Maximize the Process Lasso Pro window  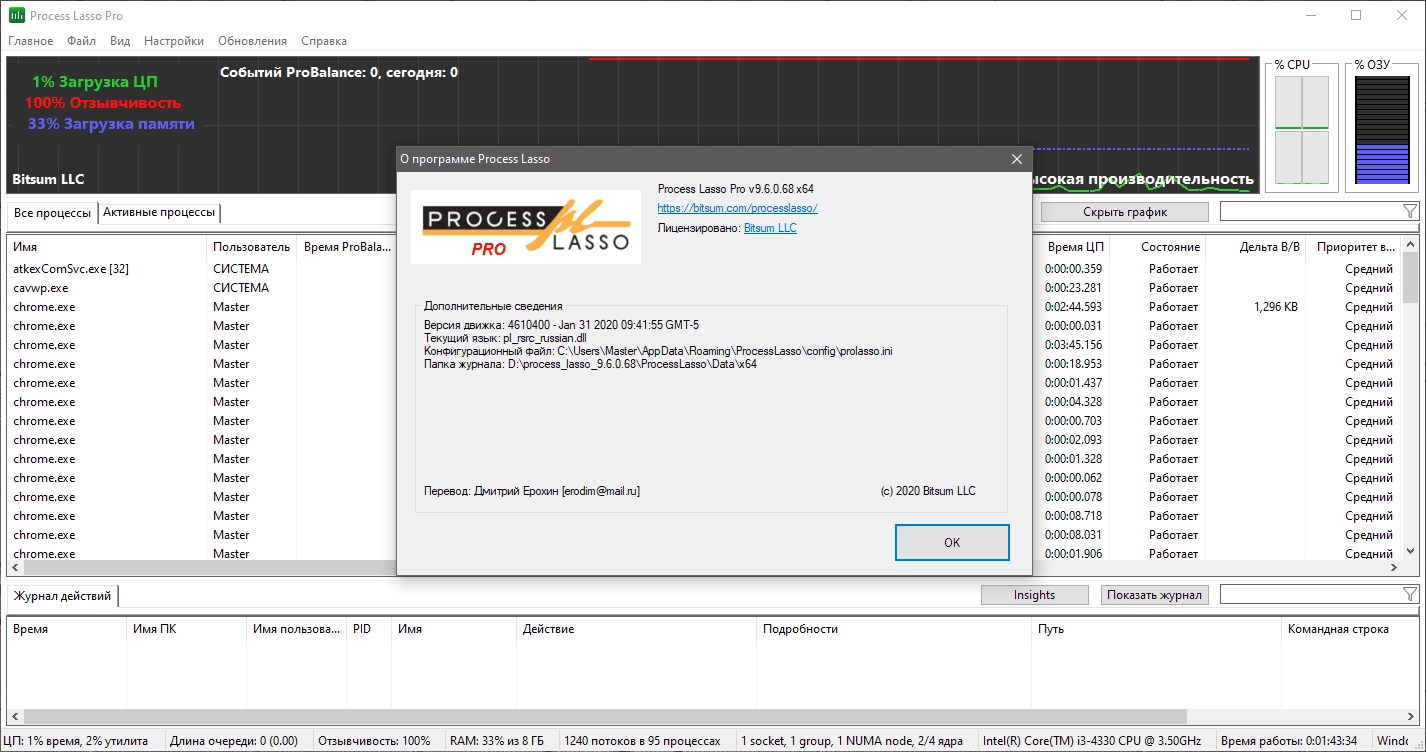tap(1356, 15)
